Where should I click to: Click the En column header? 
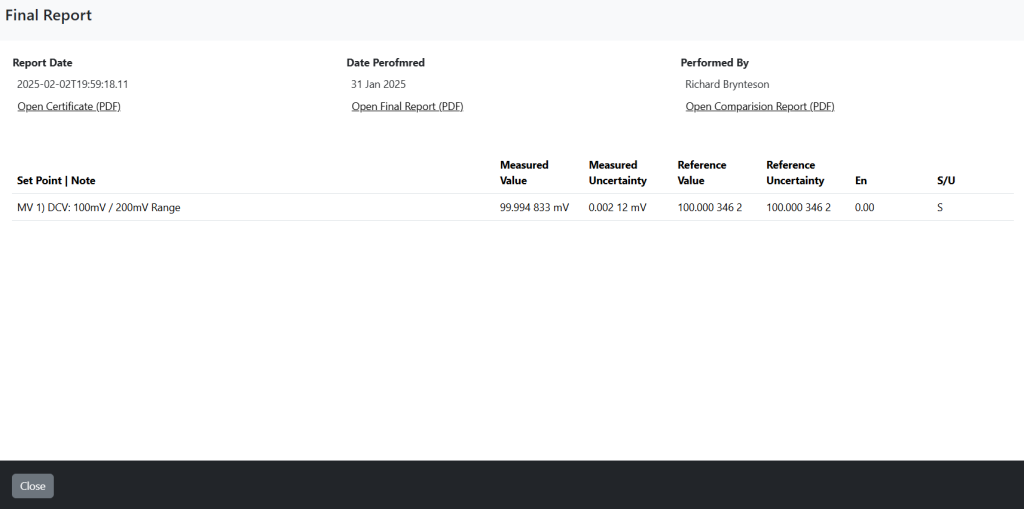point(861,180)
